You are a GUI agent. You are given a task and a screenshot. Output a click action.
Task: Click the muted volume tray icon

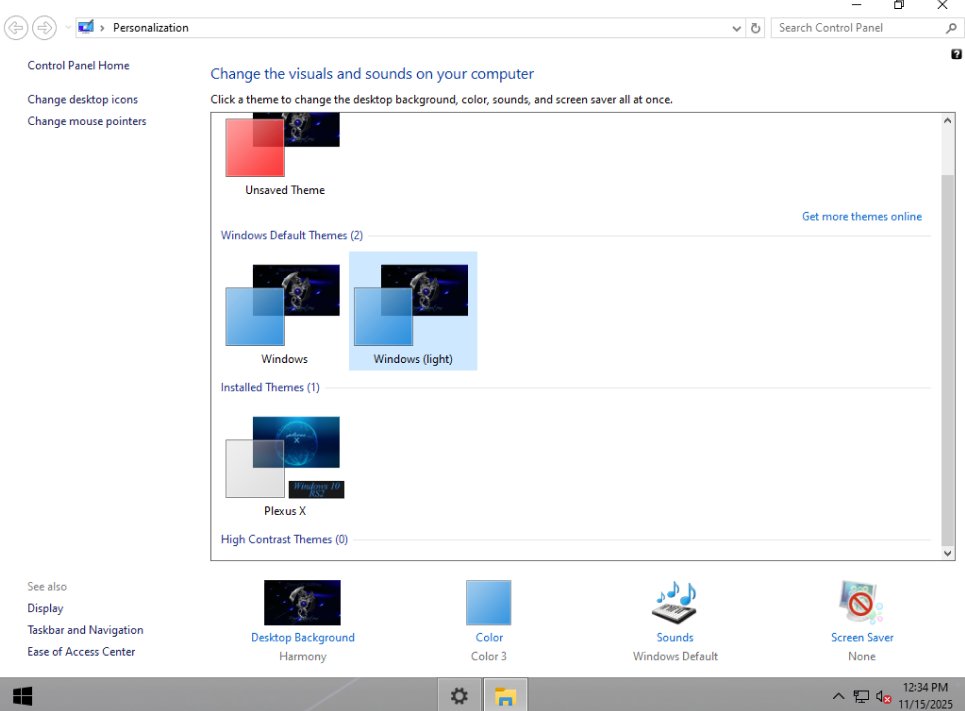point(883,697)
